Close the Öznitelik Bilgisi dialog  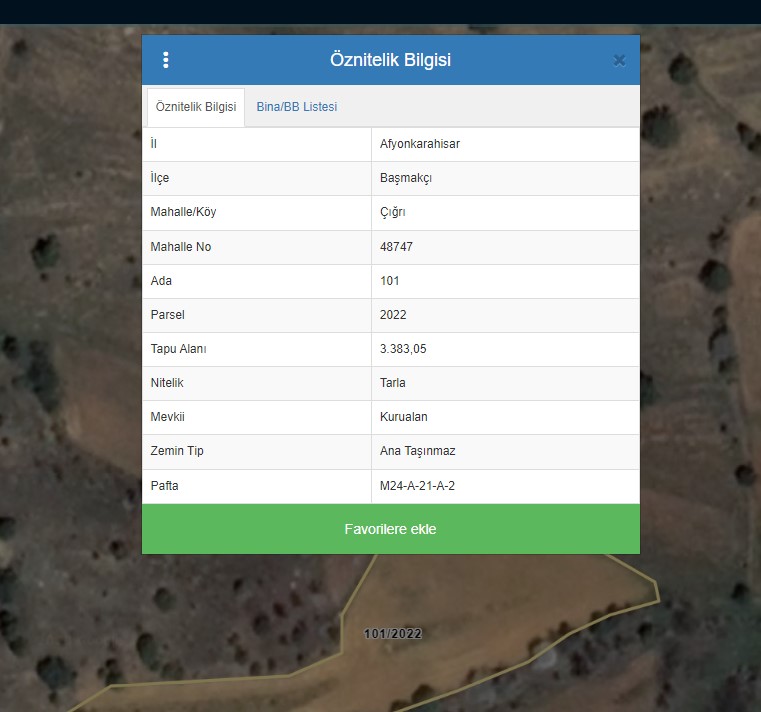(619, 60)
